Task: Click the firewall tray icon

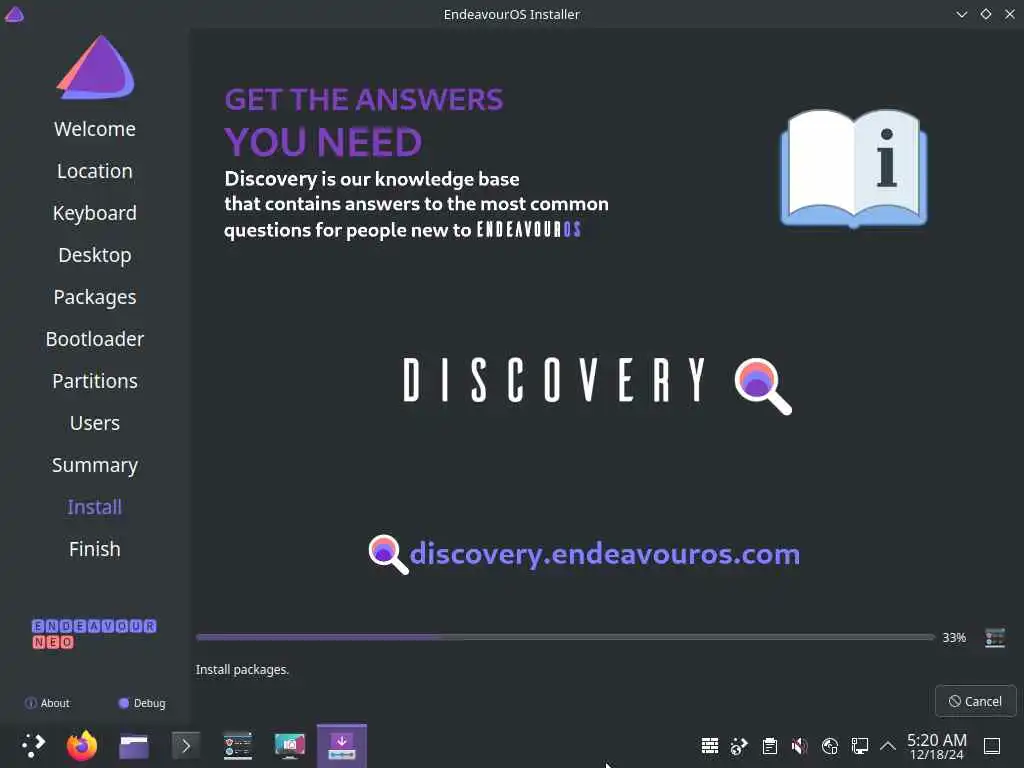Action: (710, 746)
